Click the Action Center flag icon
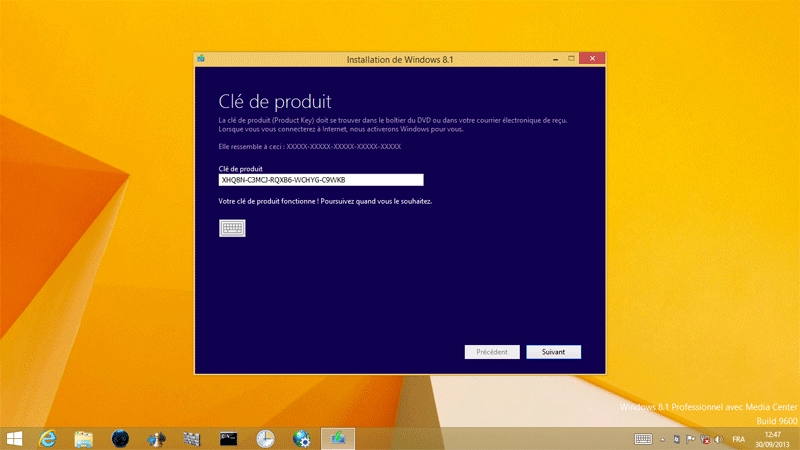 coord(691,439)
